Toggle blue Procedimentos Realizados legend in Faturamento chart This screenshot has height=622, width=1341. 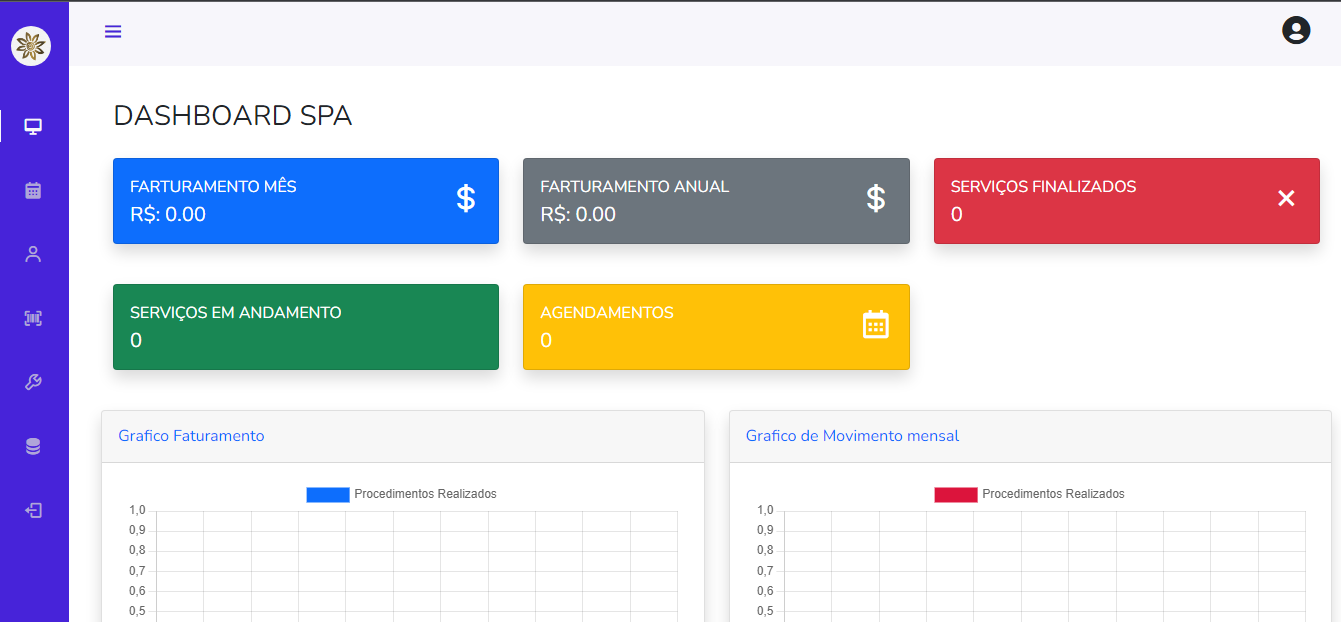328,494
